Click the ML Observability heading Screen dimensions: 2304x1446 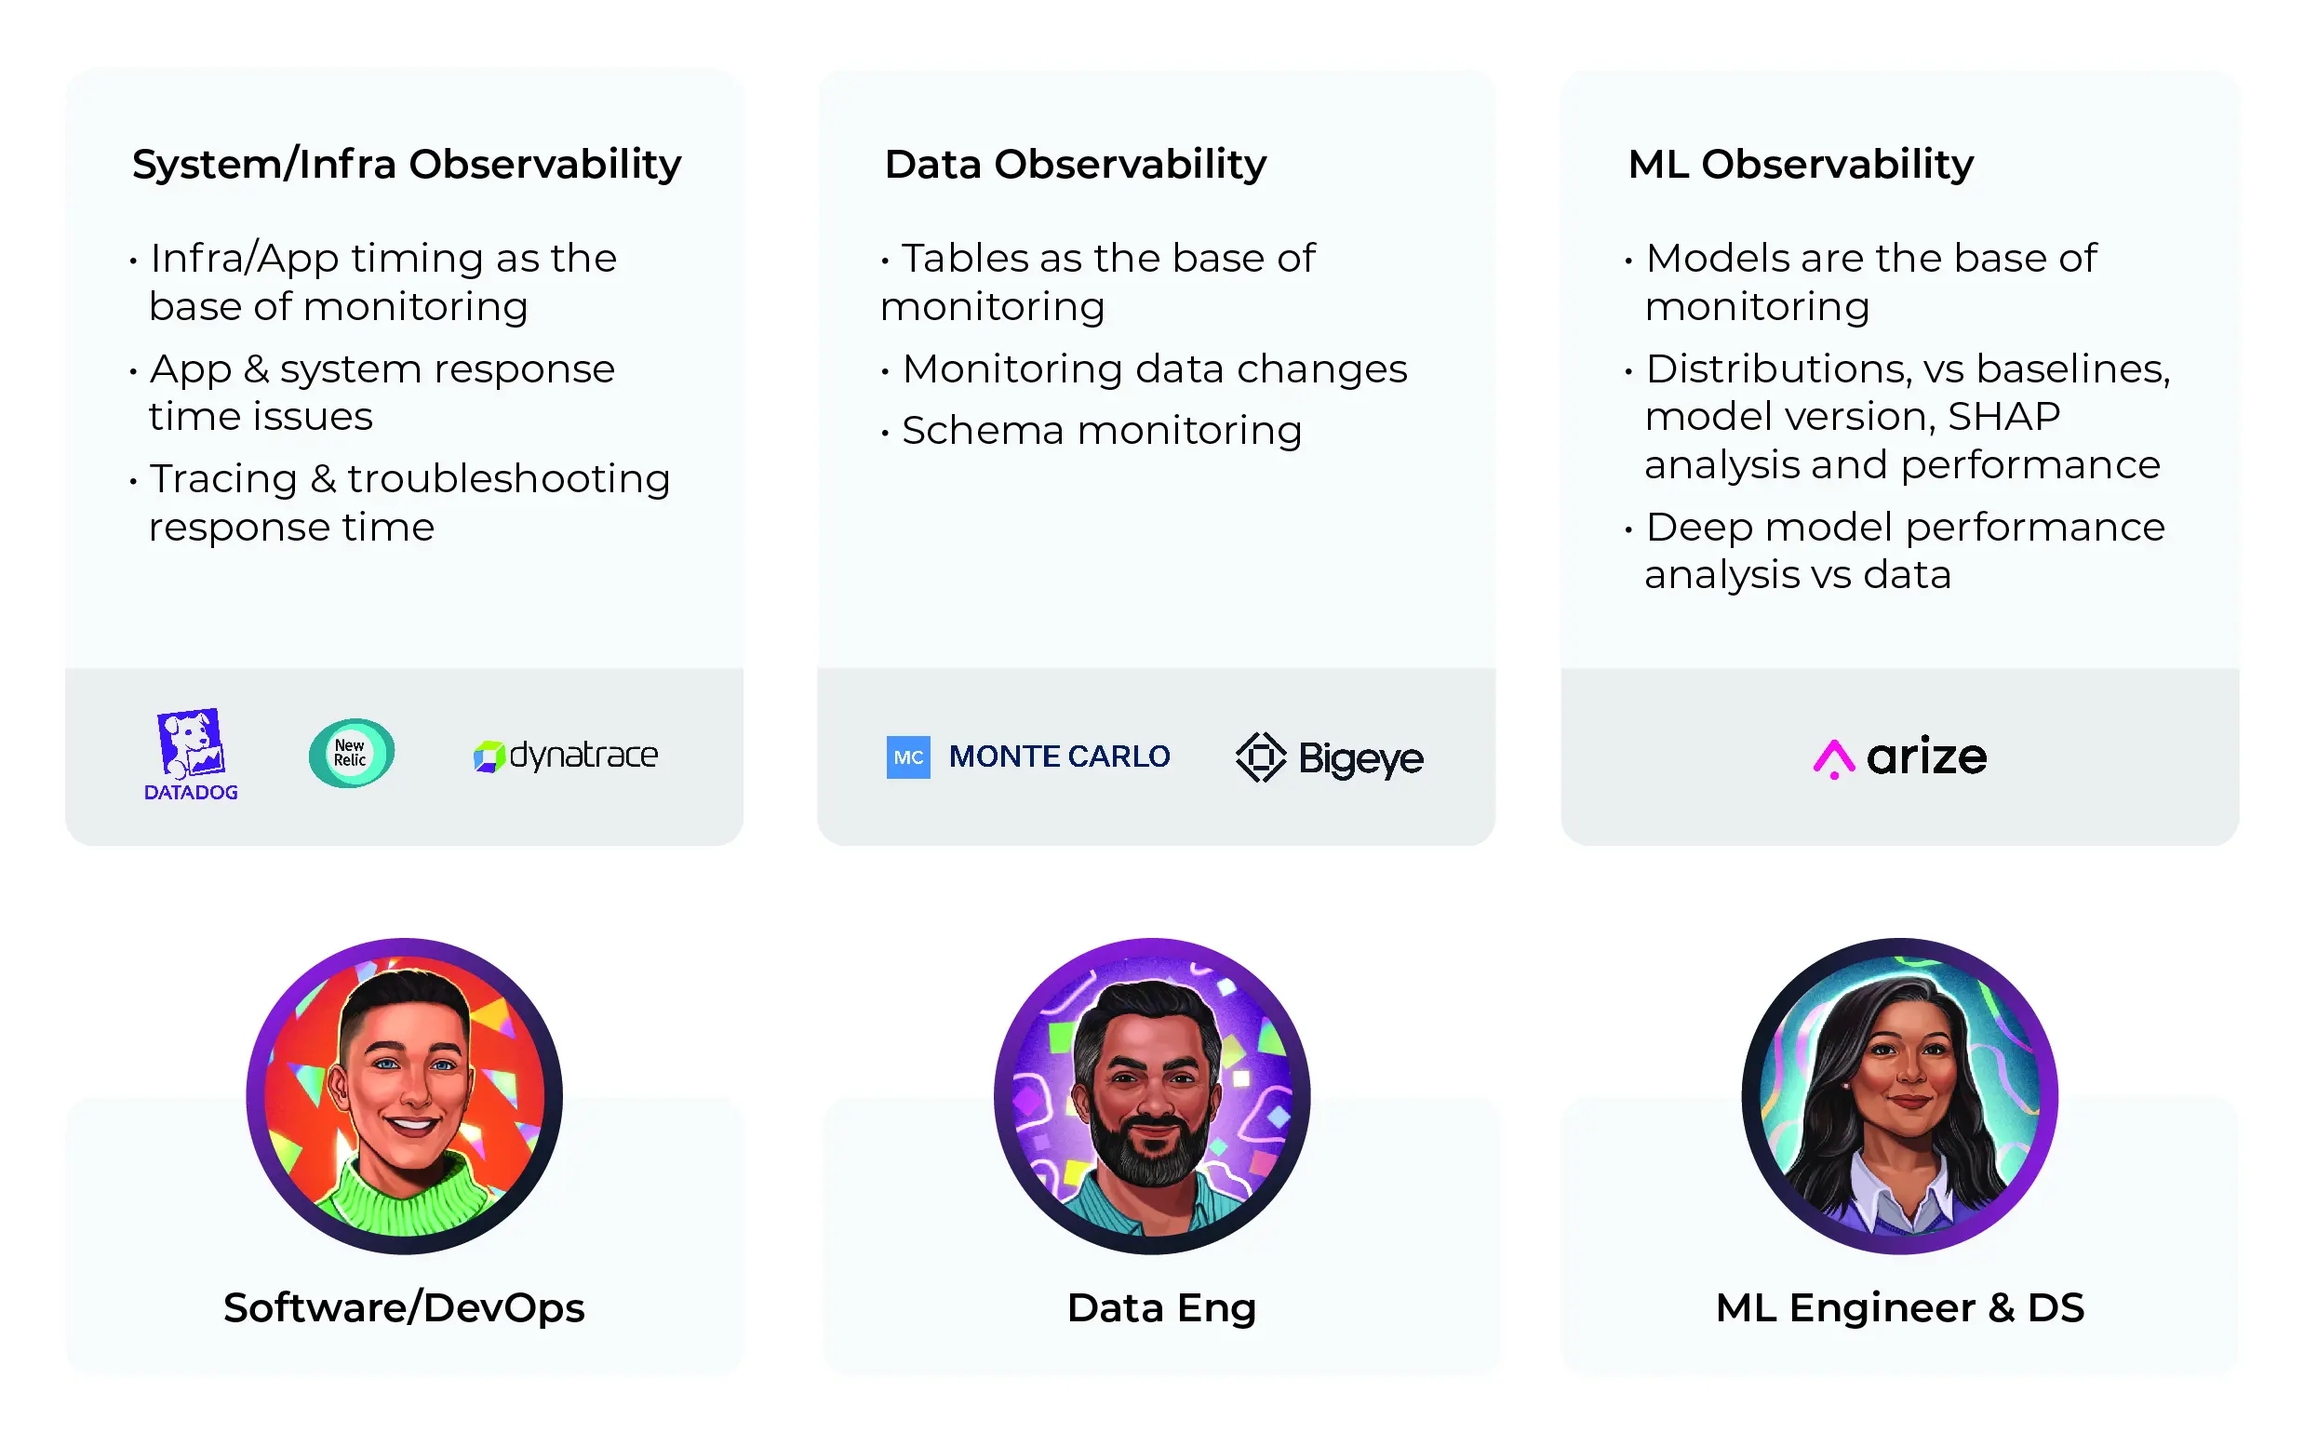(x=1801, y=164)
